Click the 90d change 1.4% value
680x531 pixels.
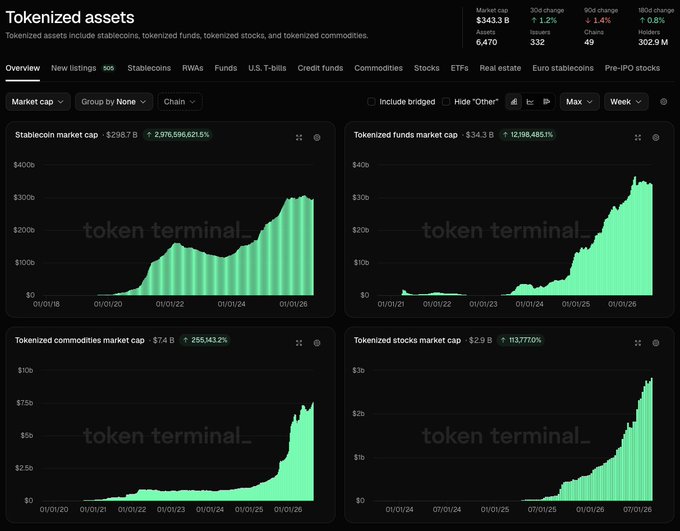[x=598, y=20]
